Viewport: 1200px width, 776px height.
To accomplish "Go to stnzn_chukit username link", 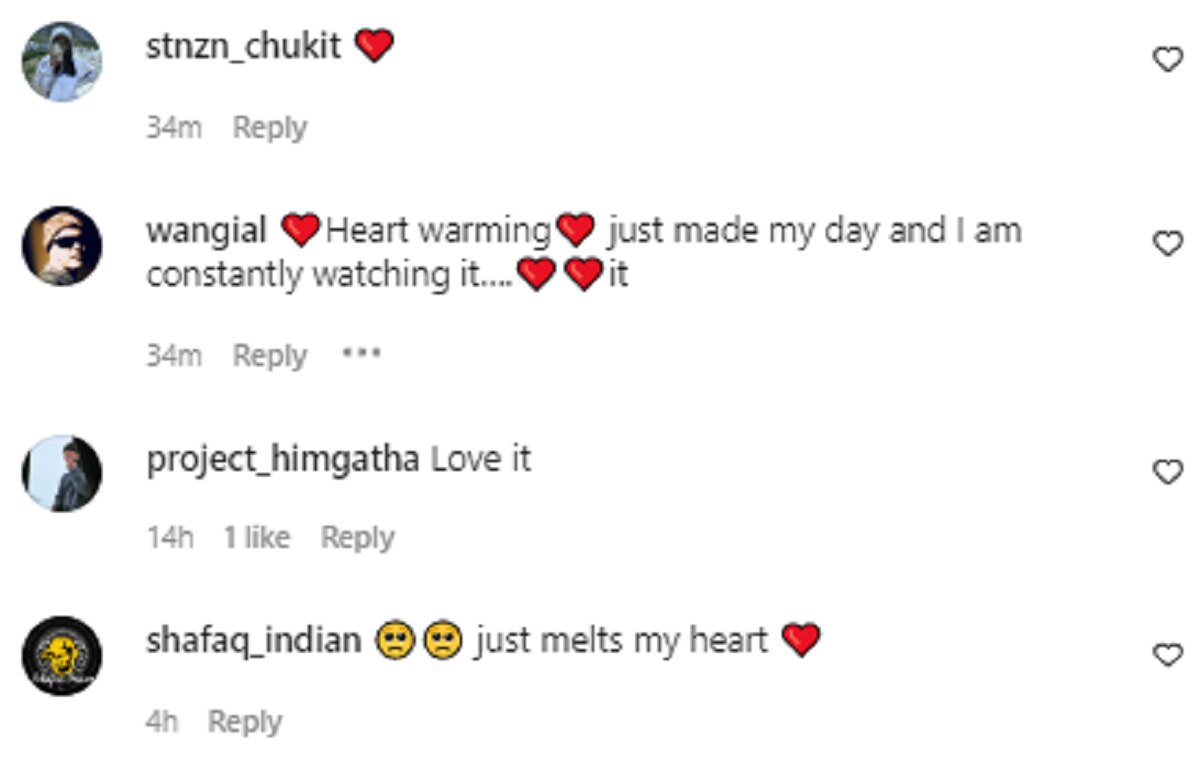I will (x=243, y=47).
